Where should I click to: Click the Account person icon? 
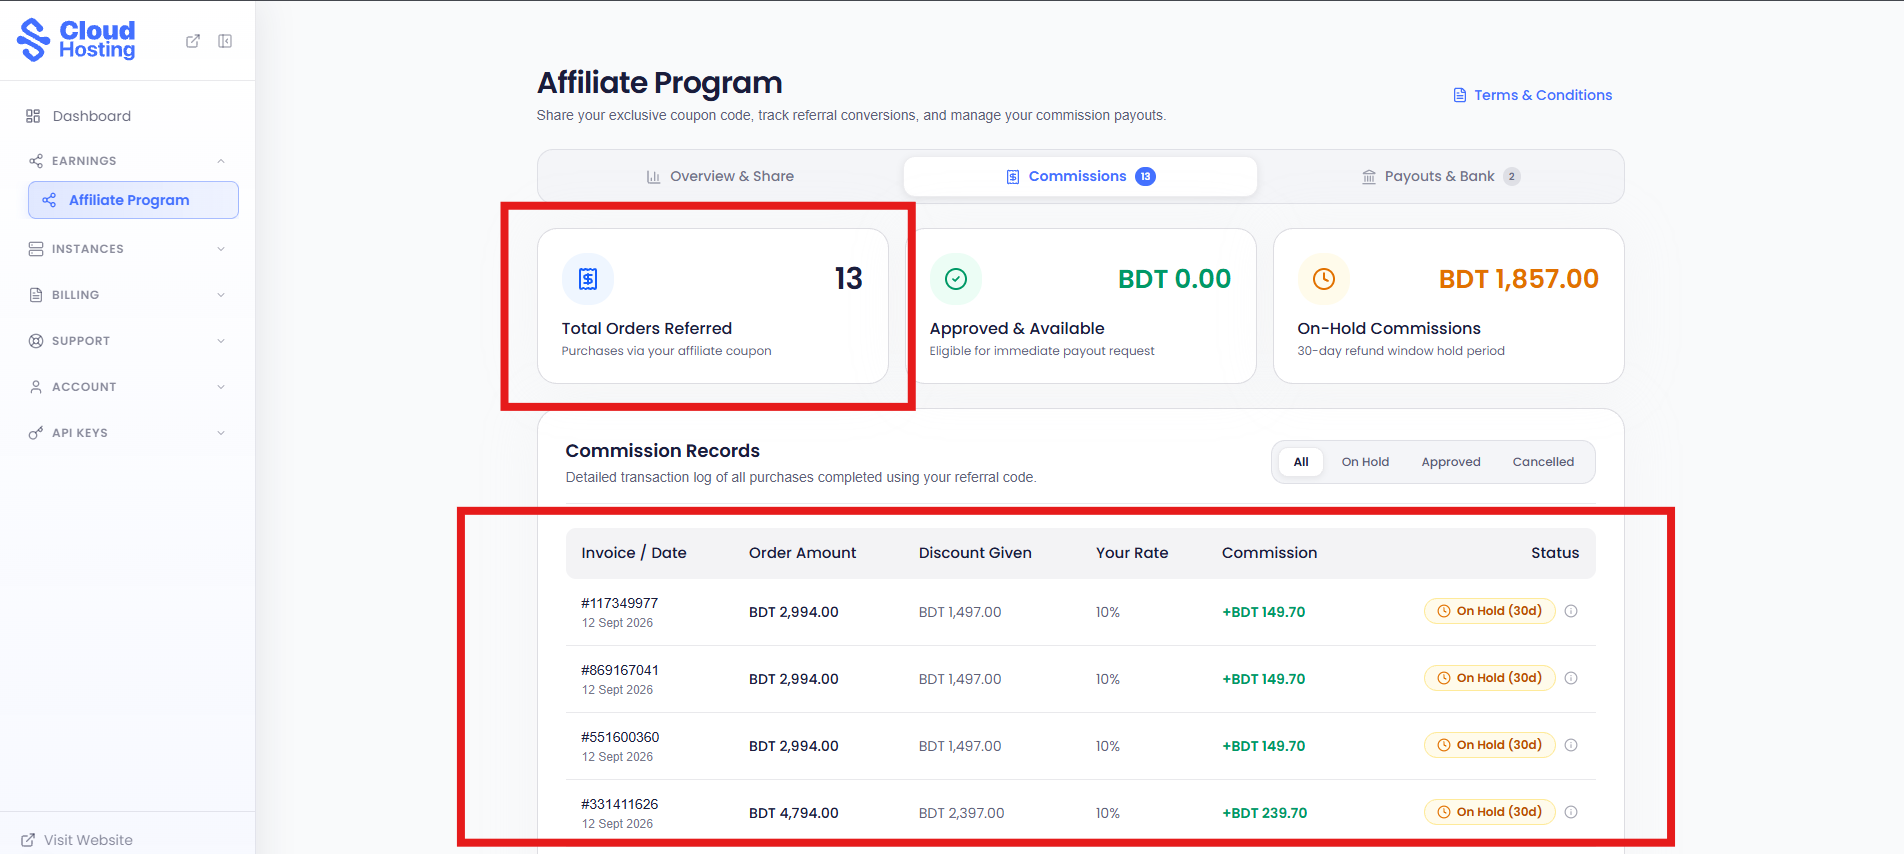coord(36,387)
